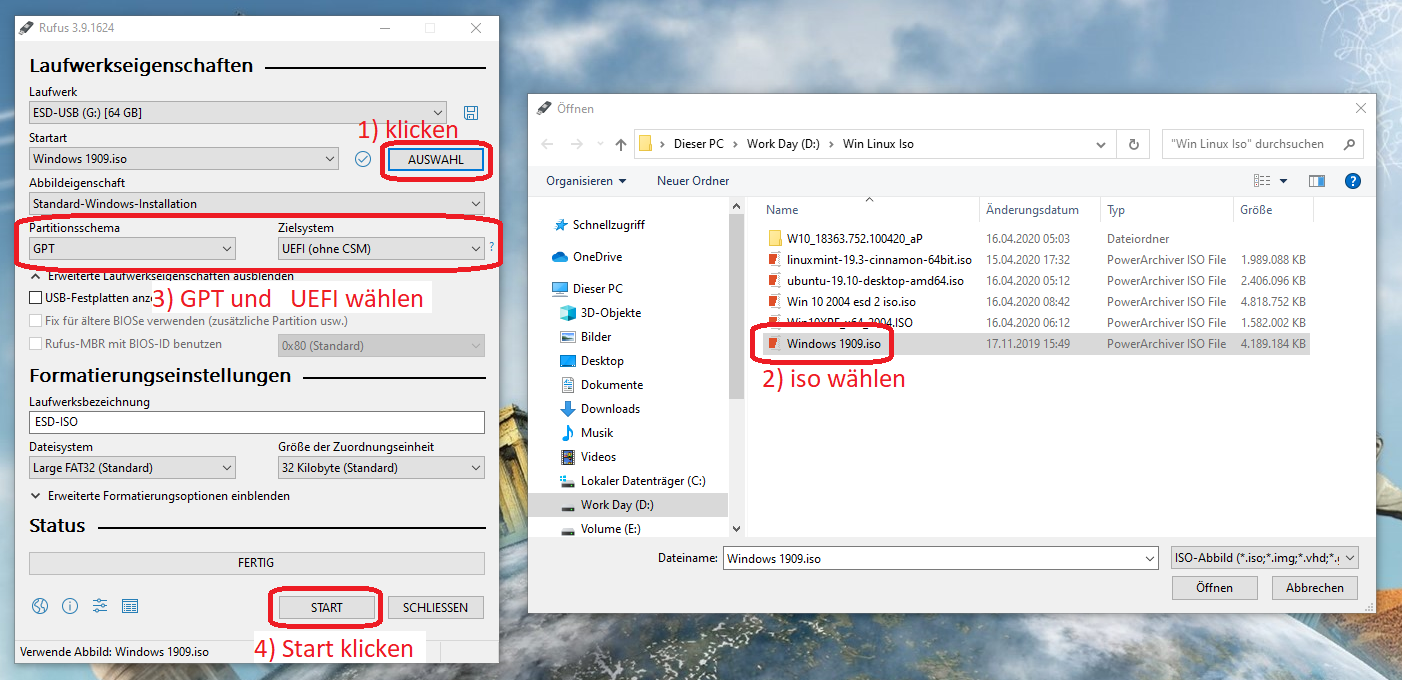Click the sidebar scrollbar down arrow
The height and width of the screenshot is (680, 1402).
[737, 529]
